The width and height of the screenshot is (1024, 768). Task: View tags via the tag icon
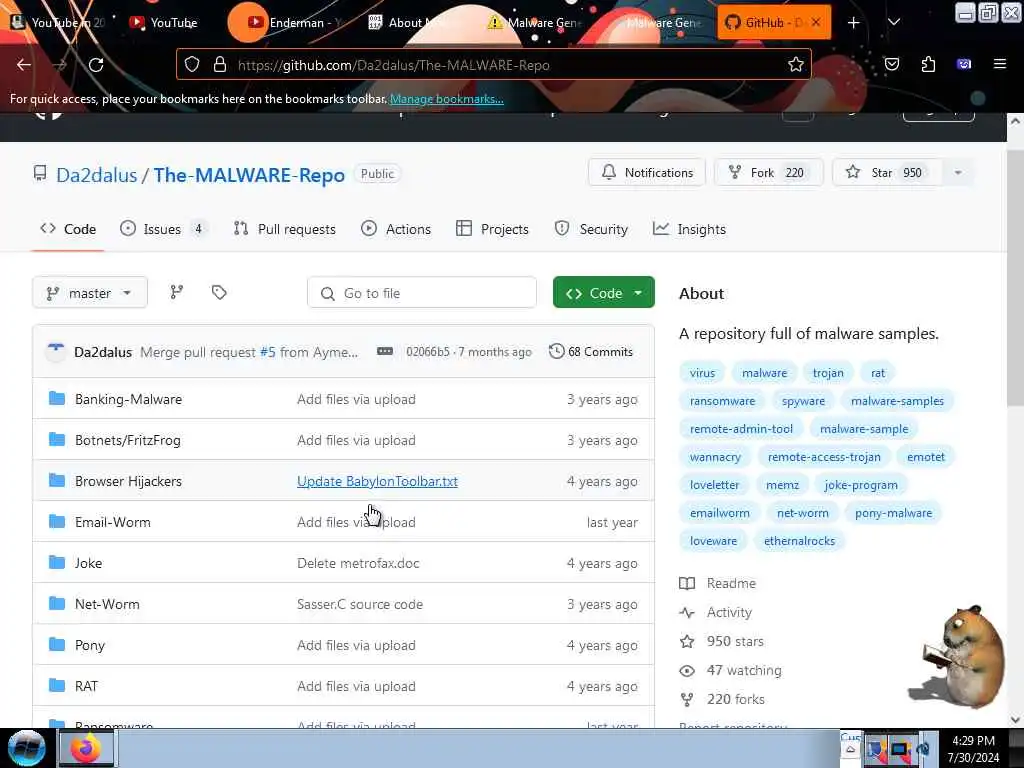(x=219, y=293)
